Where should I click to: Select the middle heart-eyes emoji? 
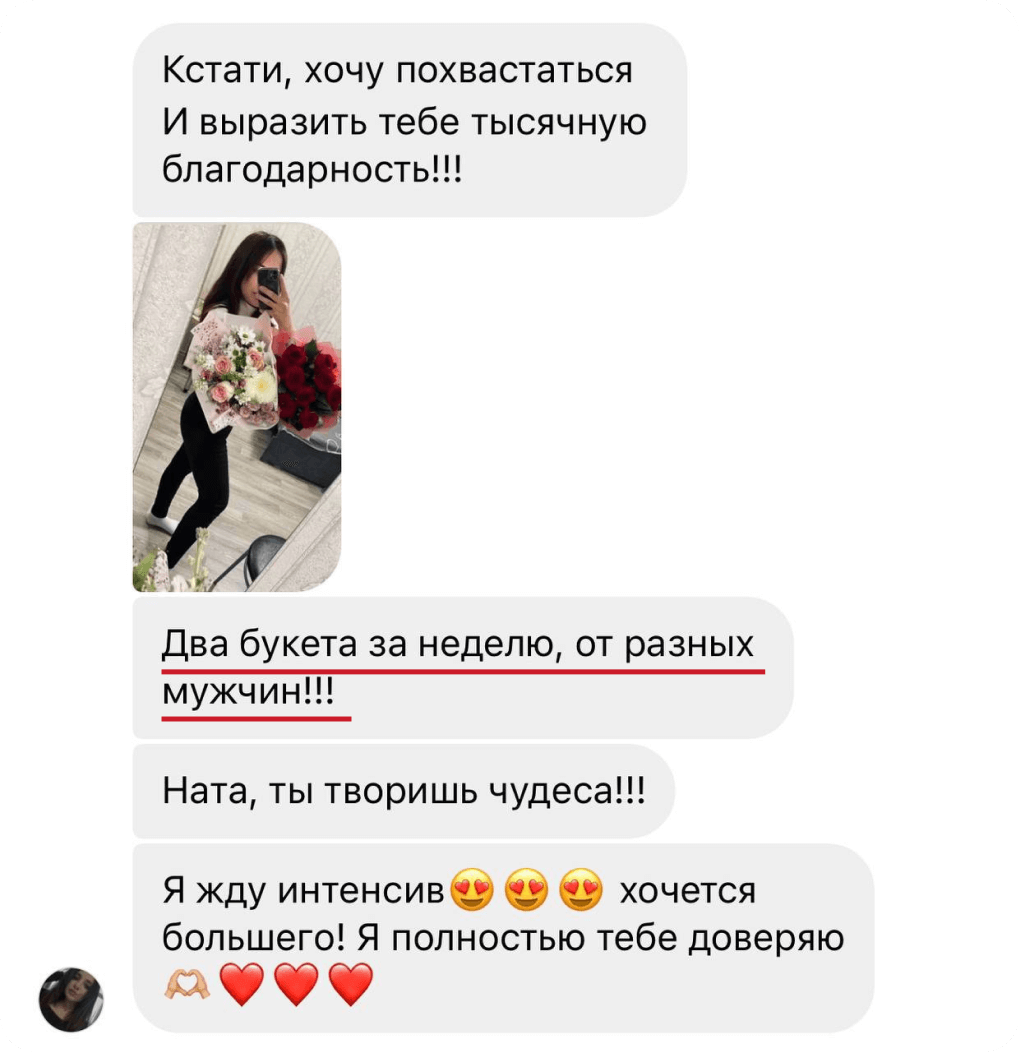coord(526,890)
